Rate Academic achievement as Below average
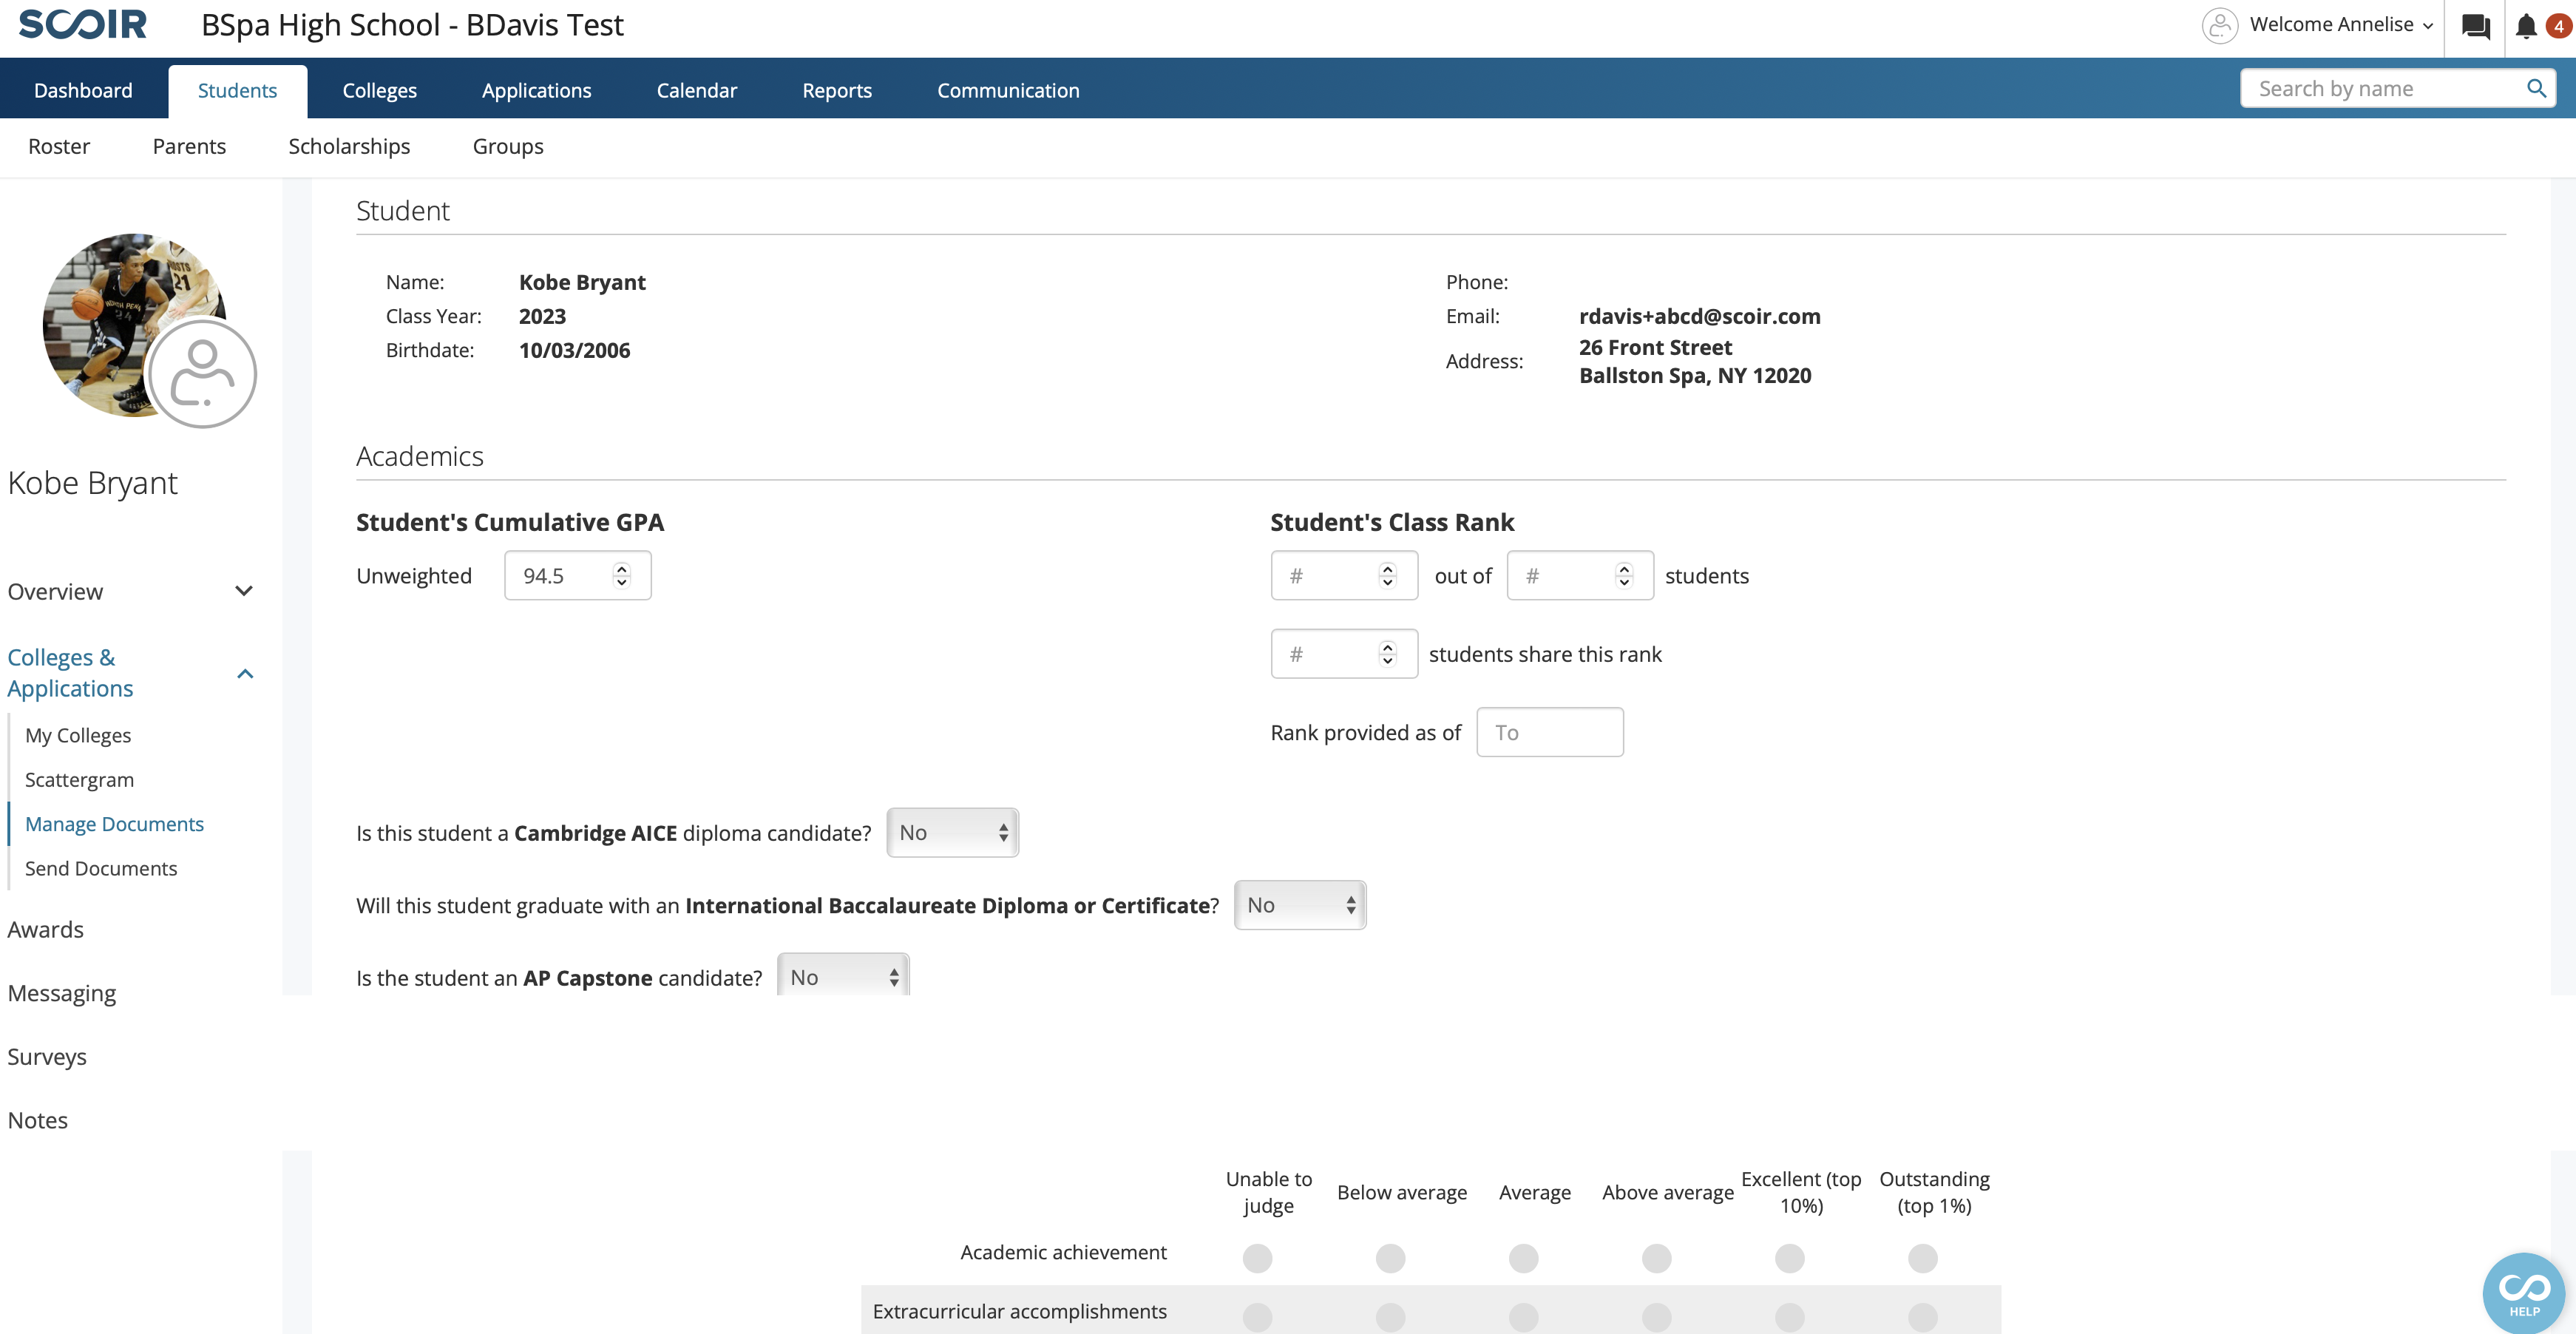2576x1334 pixels. point(1390,1257)
